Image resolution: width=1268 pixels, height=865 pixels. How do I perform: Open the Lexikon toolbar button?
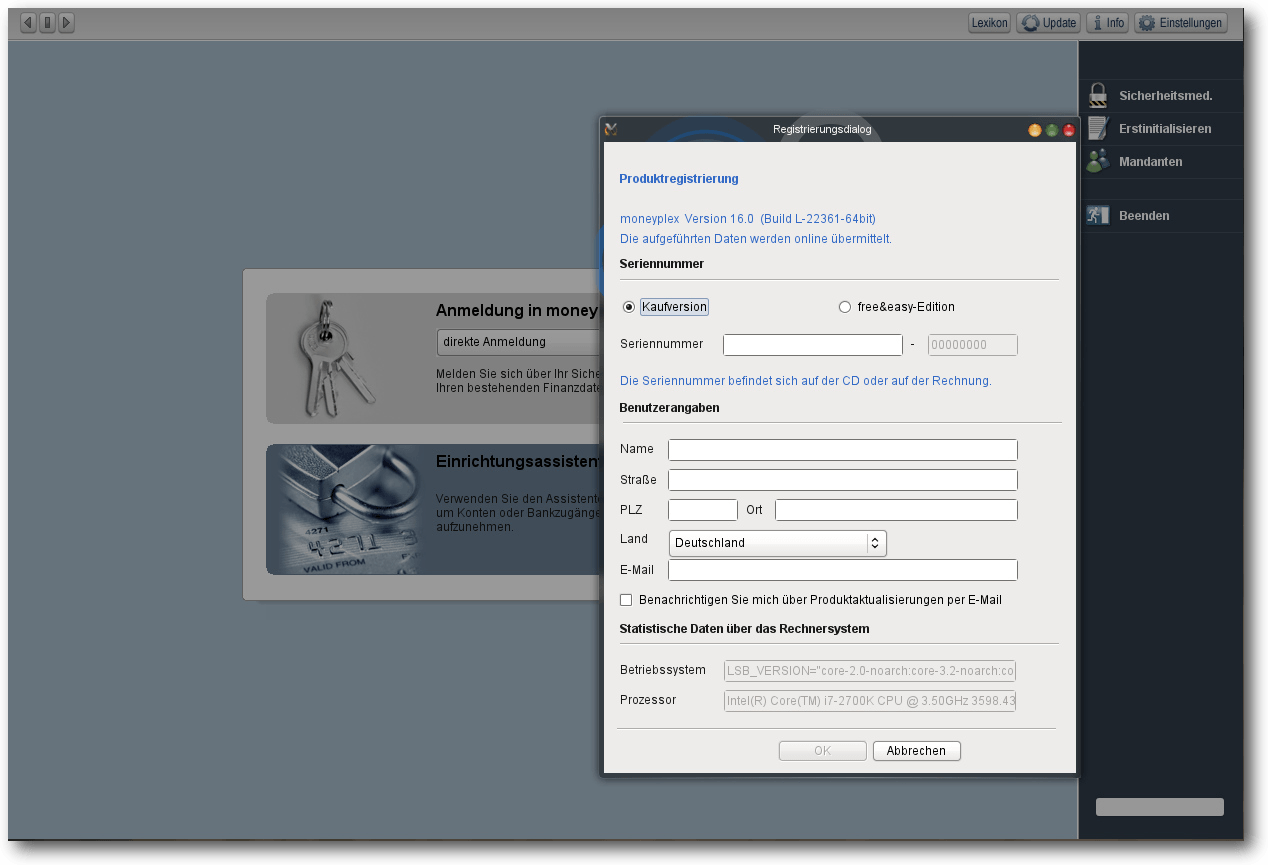[989, 23]
